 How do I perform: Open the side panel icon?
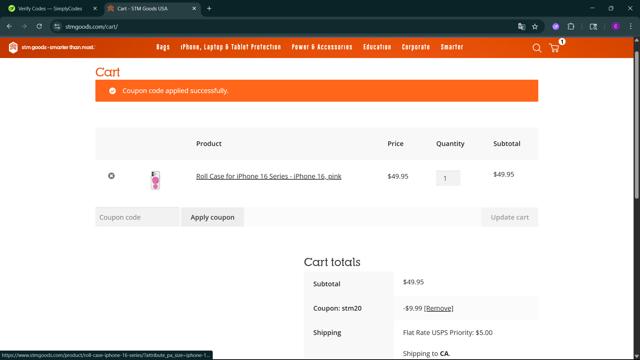click(x=593, y=27)
